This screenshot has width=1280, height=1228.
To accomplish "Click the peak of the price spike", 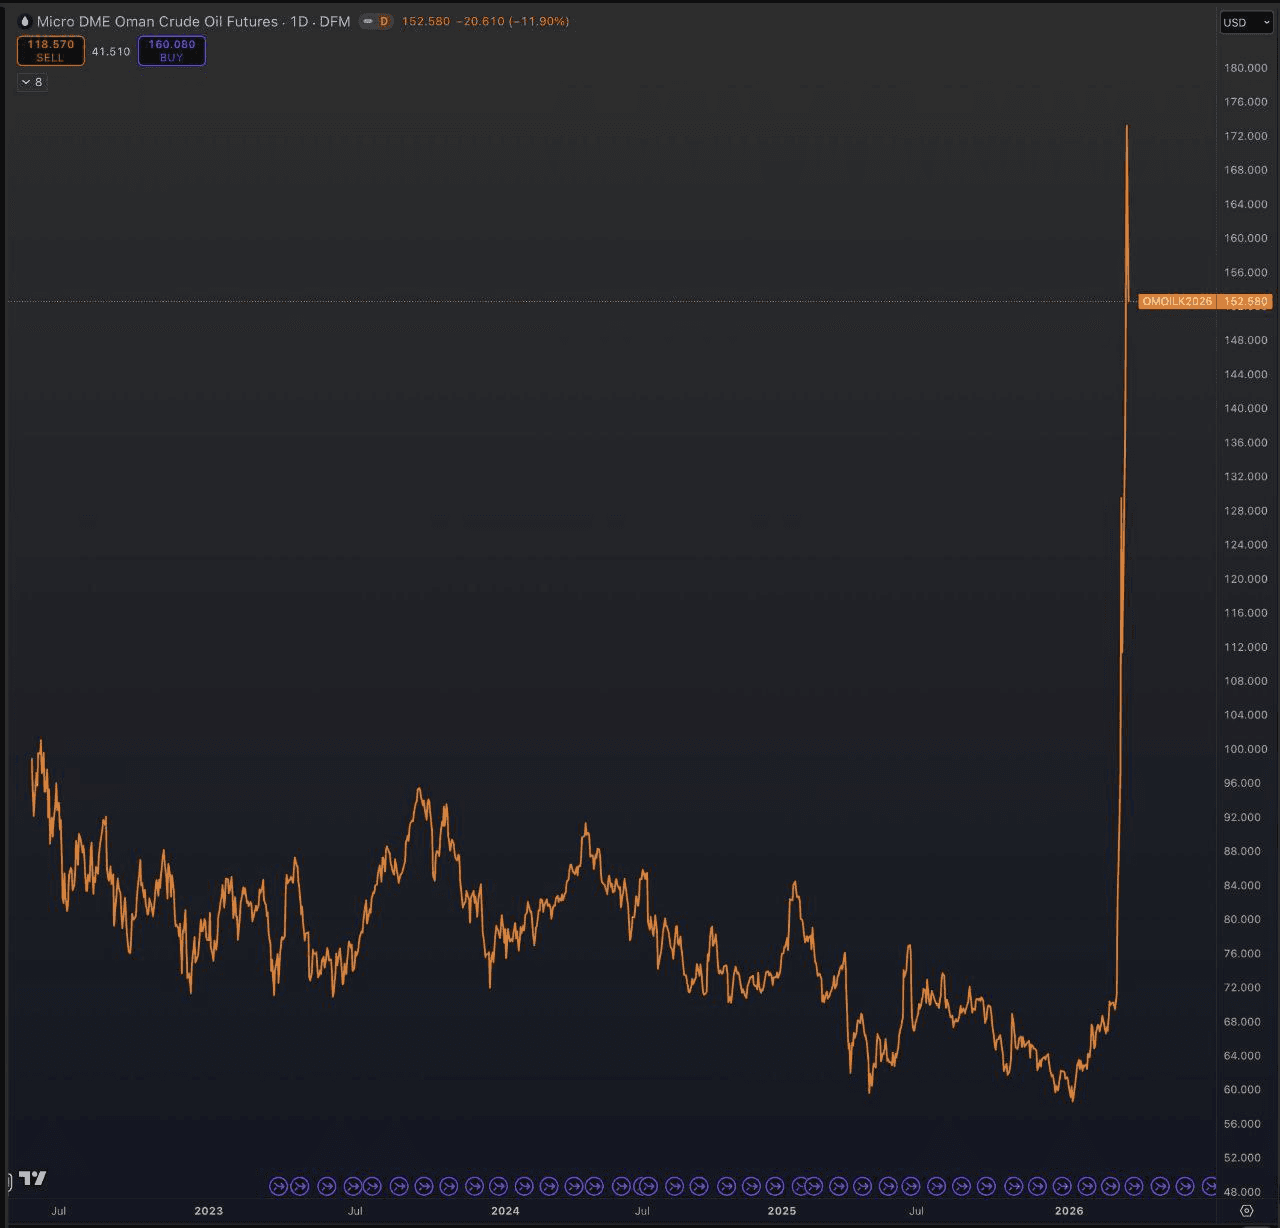I will pos(1127,127).
